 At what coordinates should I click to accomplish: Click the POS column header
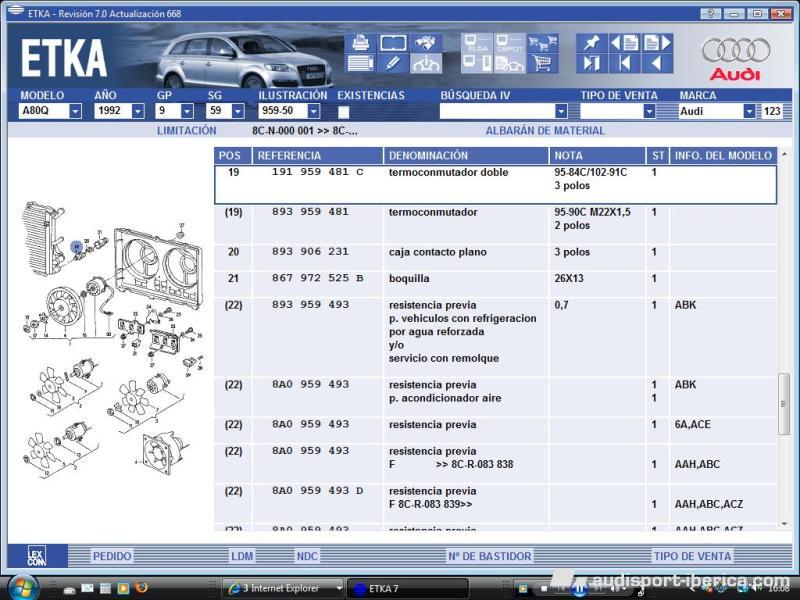pos(233,156)
